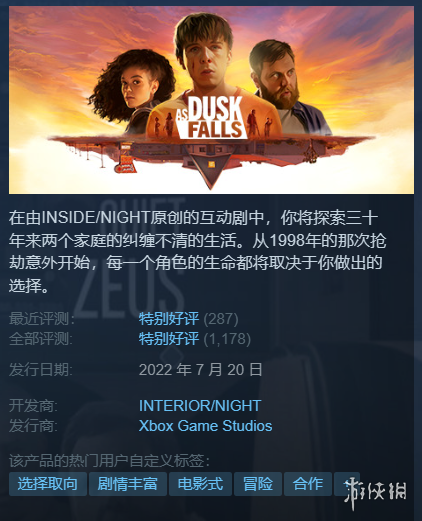Select the 合作 tag
Screen dimensions: 422x521
(308, 484)
